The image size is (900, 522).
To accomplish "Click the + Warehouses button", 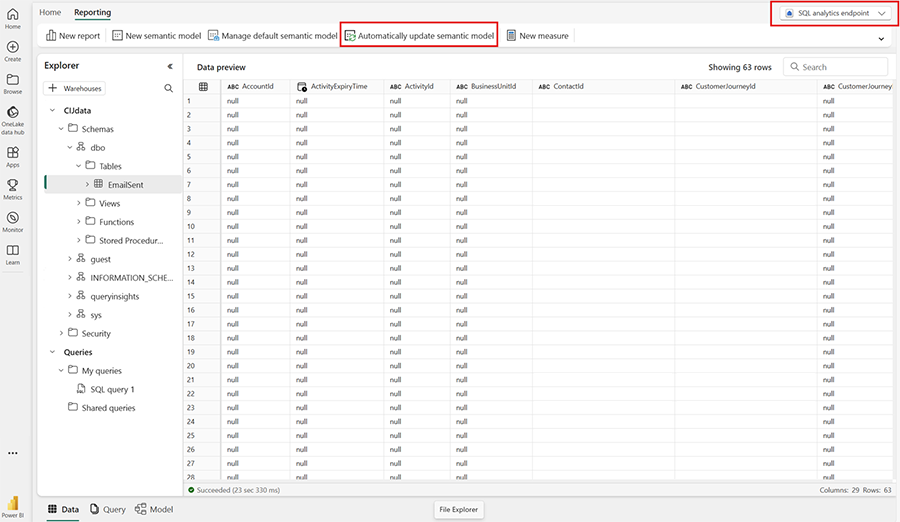I will tap(75, 88).
